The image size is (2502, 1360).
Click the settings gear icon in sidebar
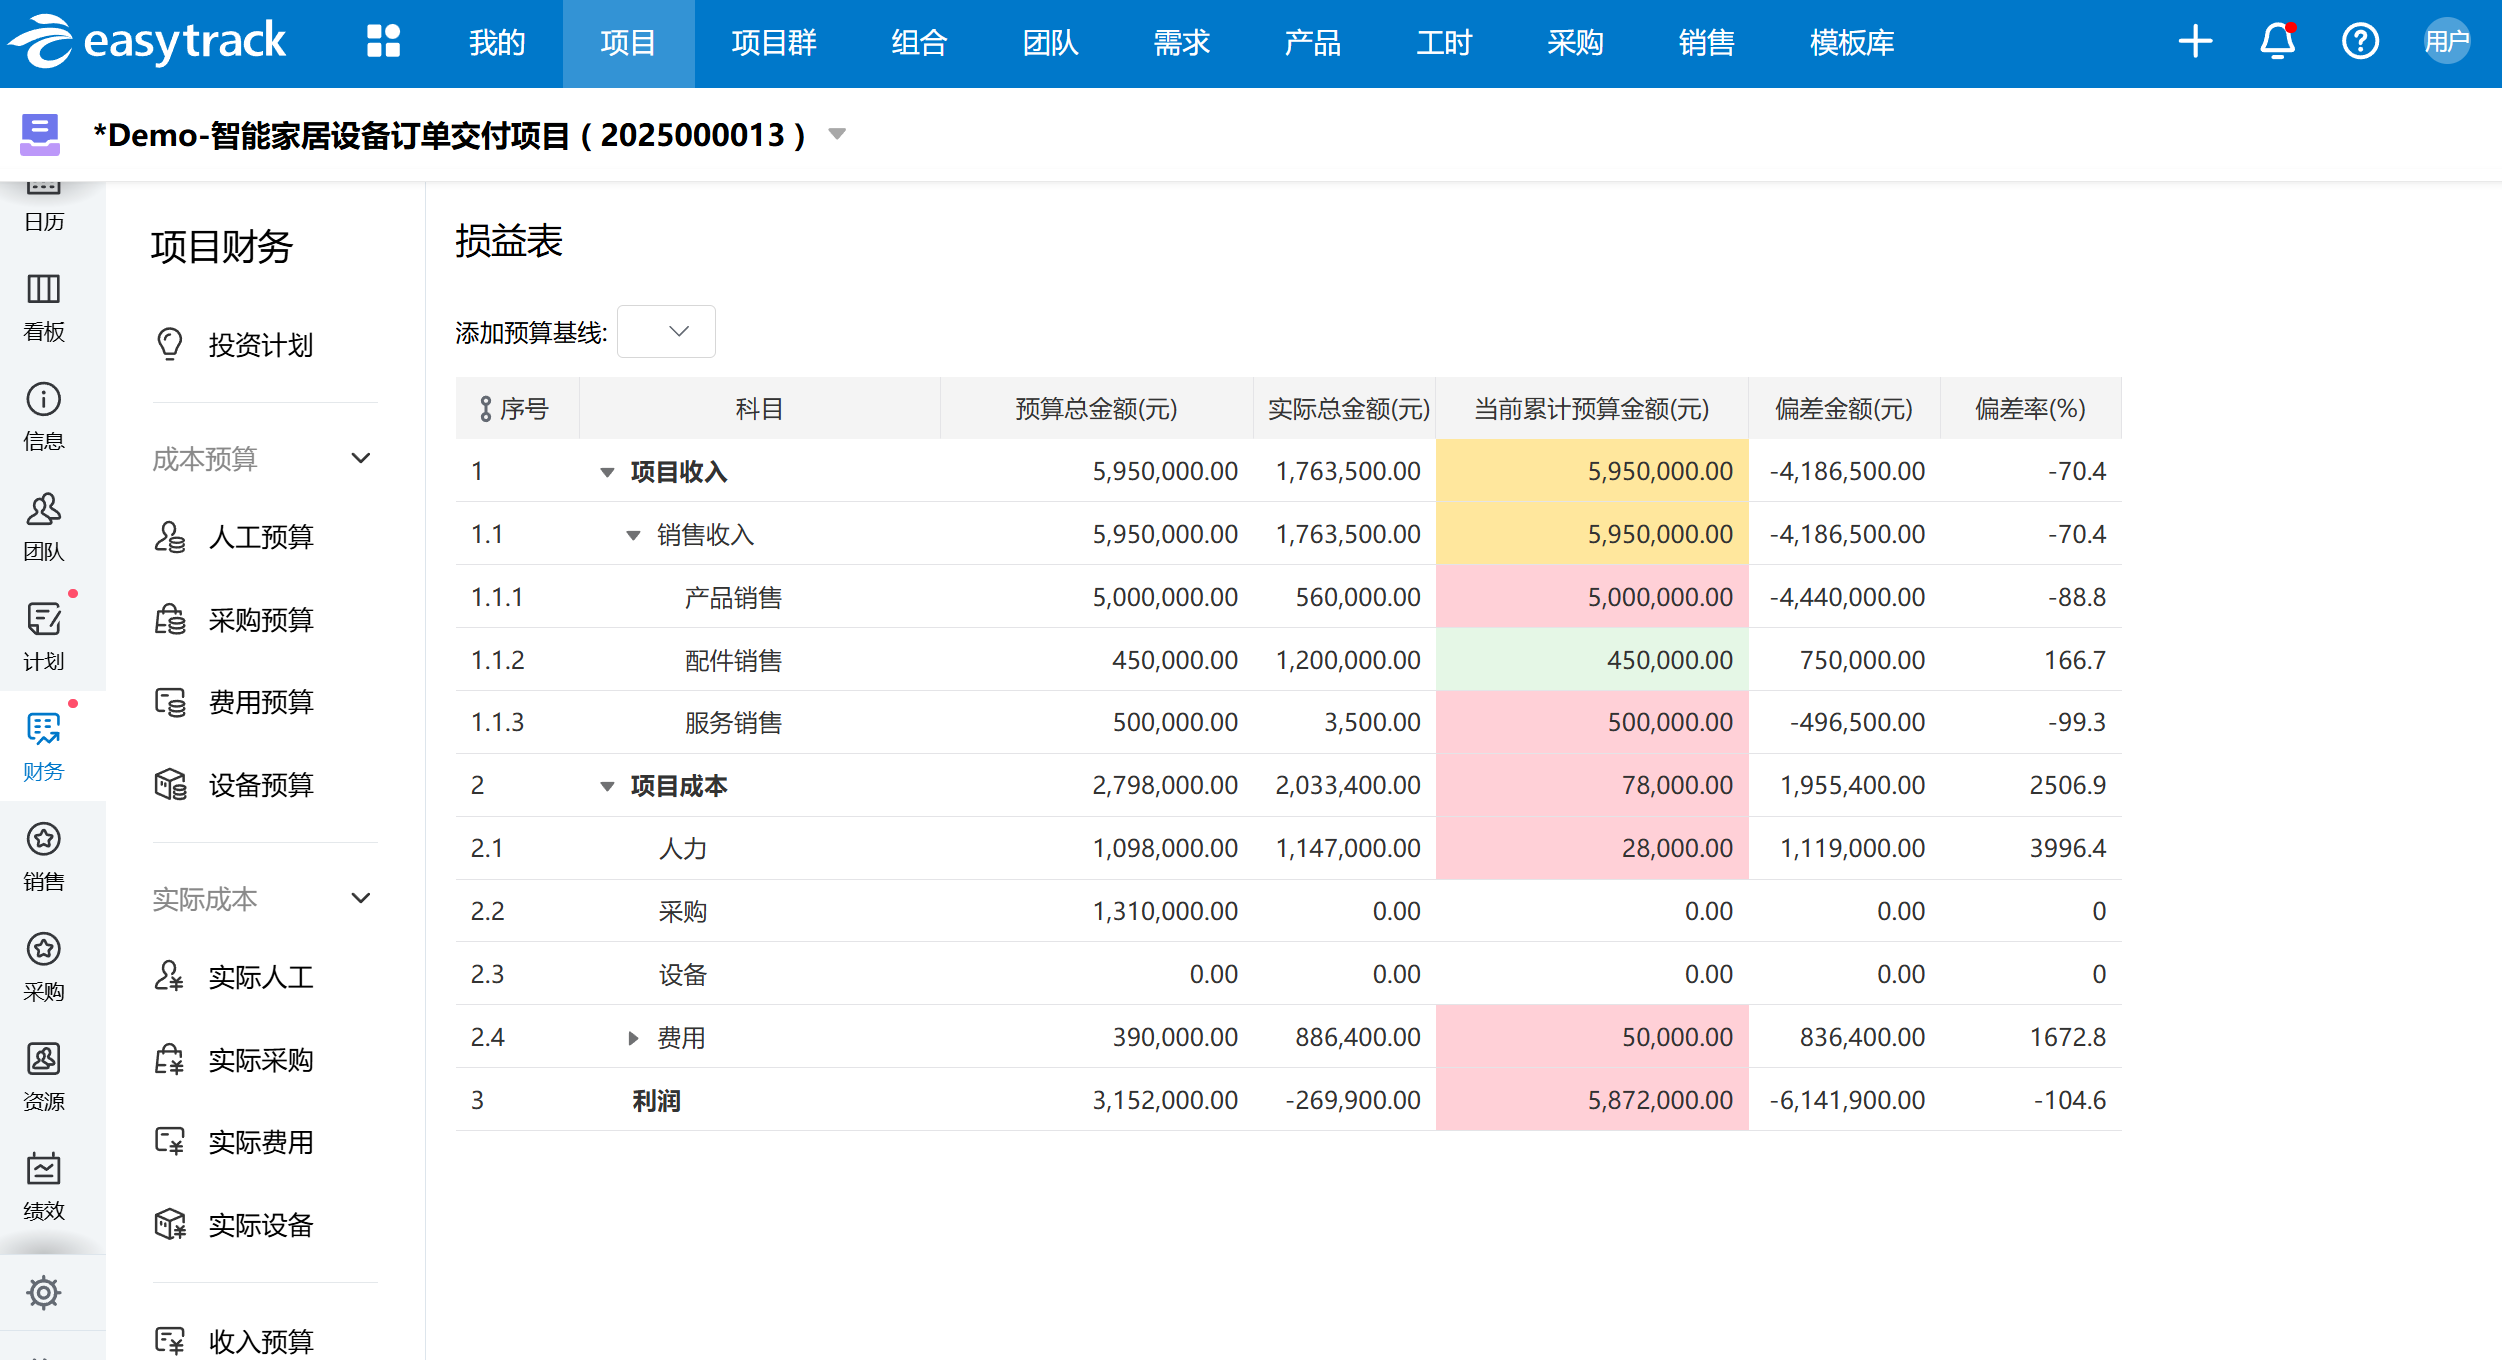click(x=44, y=1292)
